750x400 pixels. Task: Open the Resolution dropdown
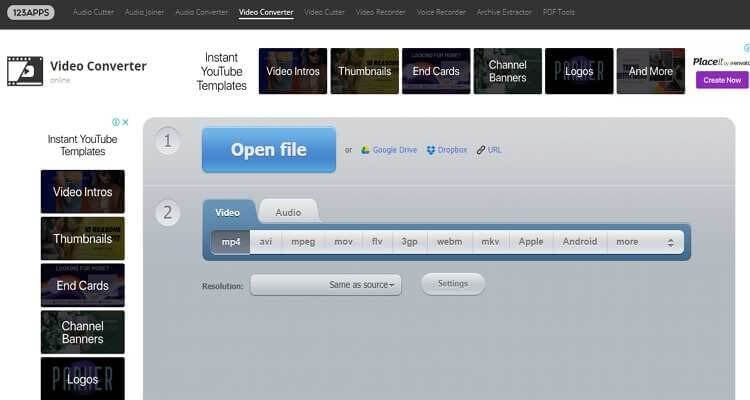point(325,285)
